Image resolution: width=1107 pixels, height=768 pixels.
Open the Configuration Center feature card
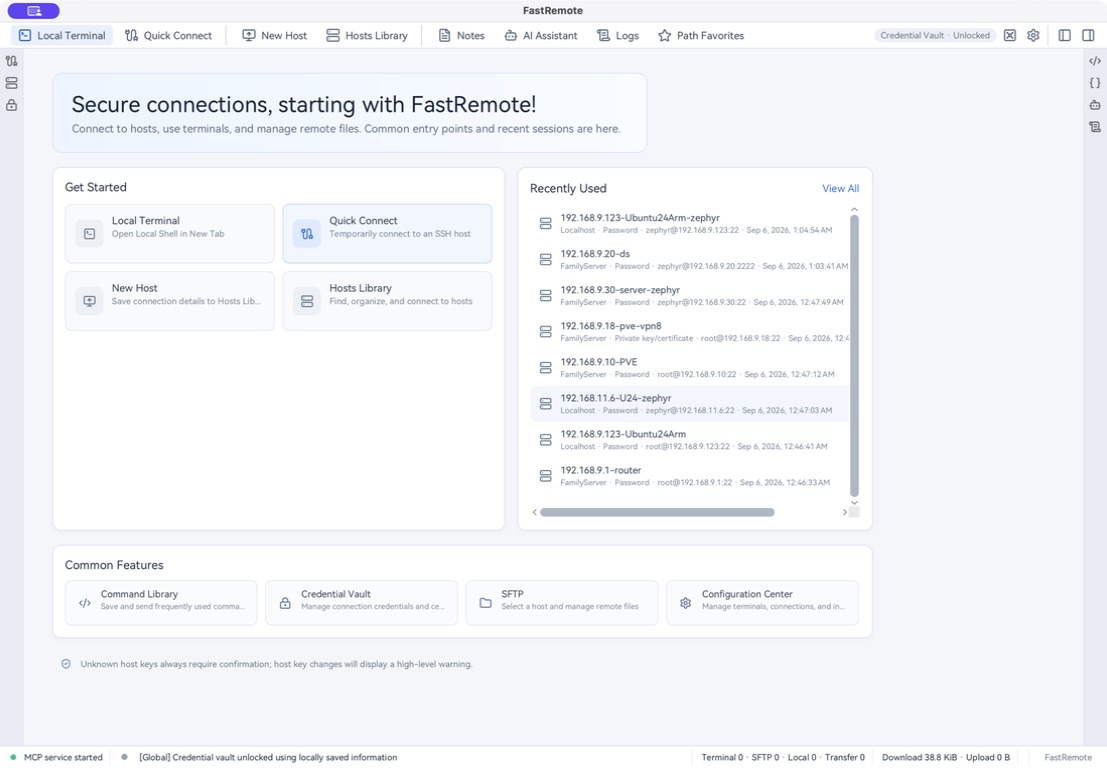pyautogui.click(x=762, y=603)
